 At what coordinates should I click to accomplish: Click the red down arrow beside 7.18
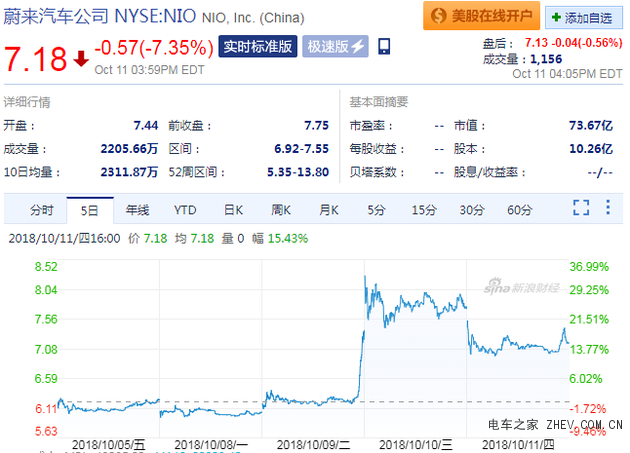click(x=81, y=59)
